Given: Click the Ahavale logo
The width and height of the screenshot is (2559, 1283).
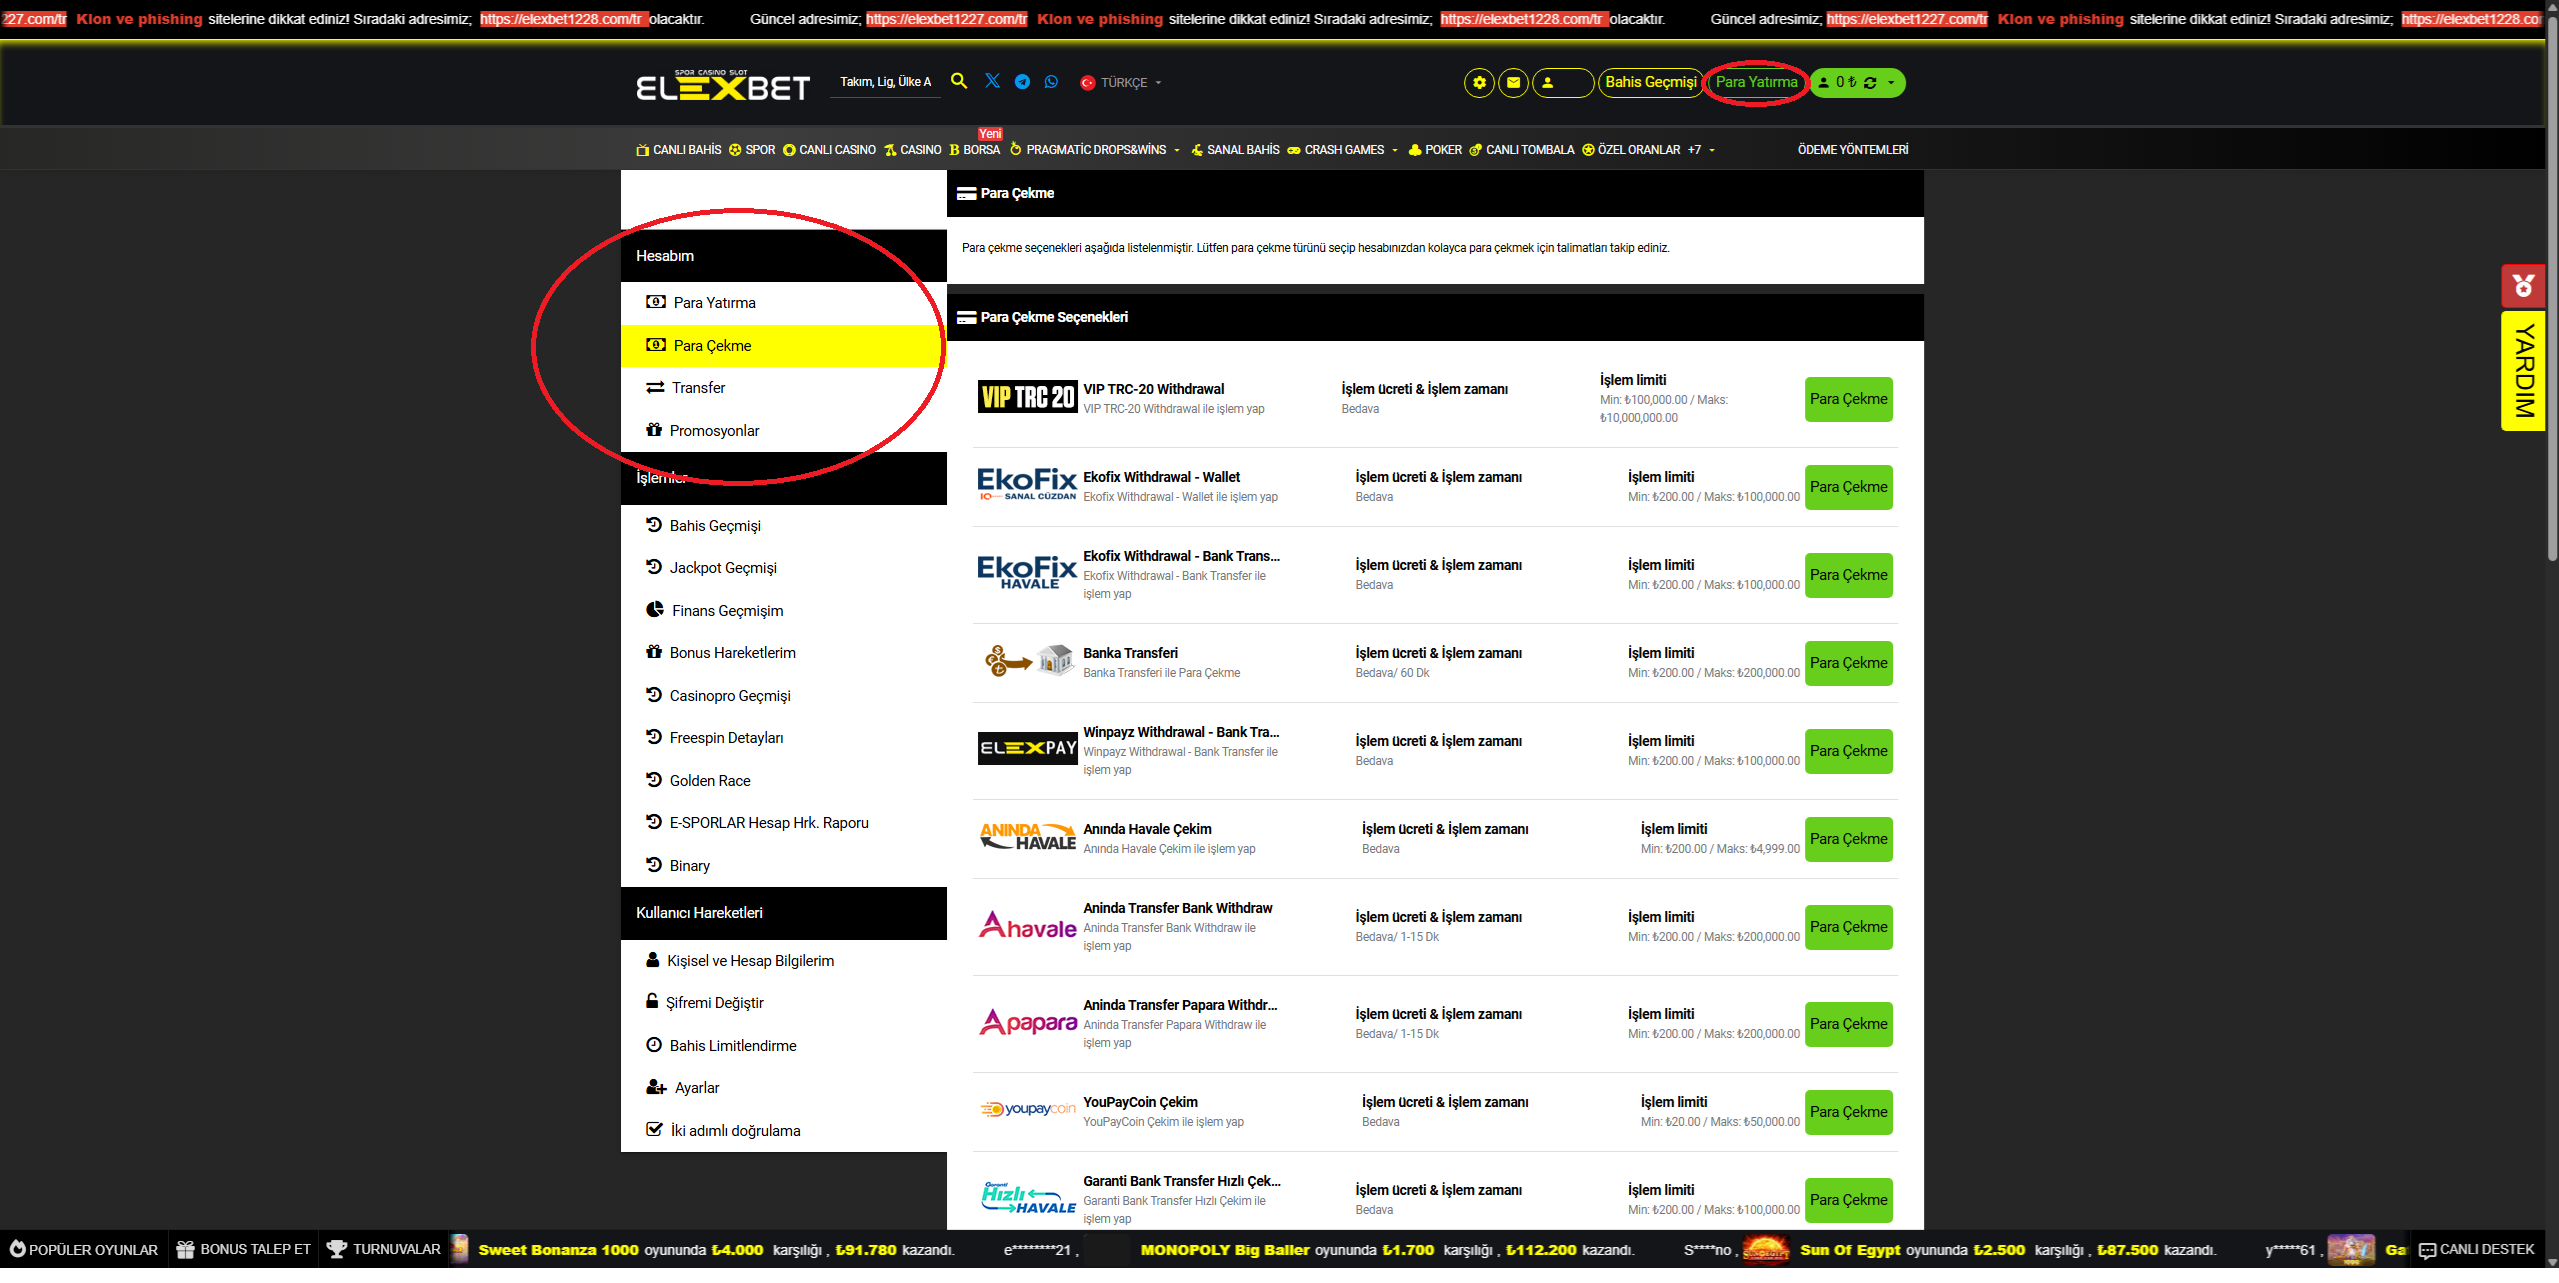Looking at the screenshot, I should (1027, 925).
